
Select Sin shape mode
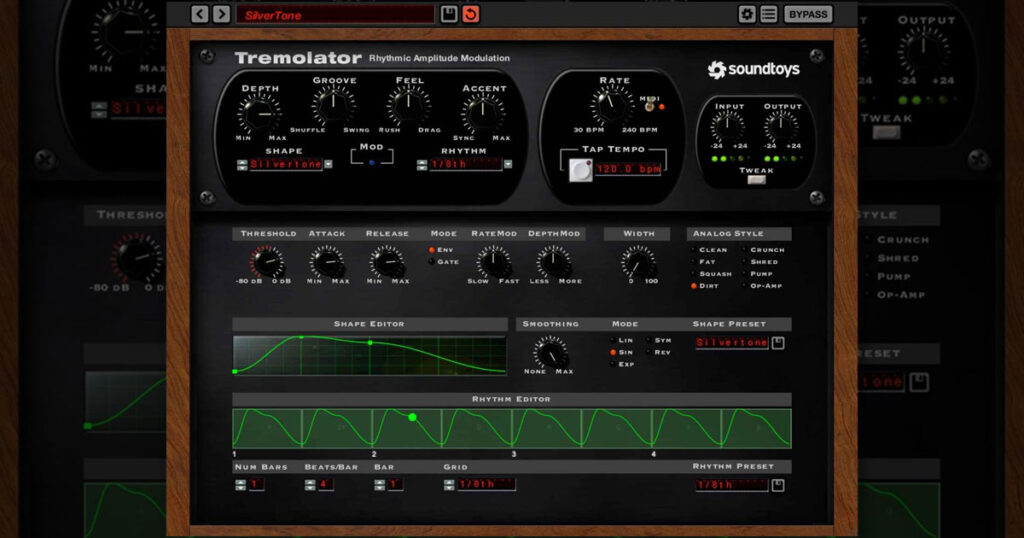pyautogui.click(x=613, y=353)
